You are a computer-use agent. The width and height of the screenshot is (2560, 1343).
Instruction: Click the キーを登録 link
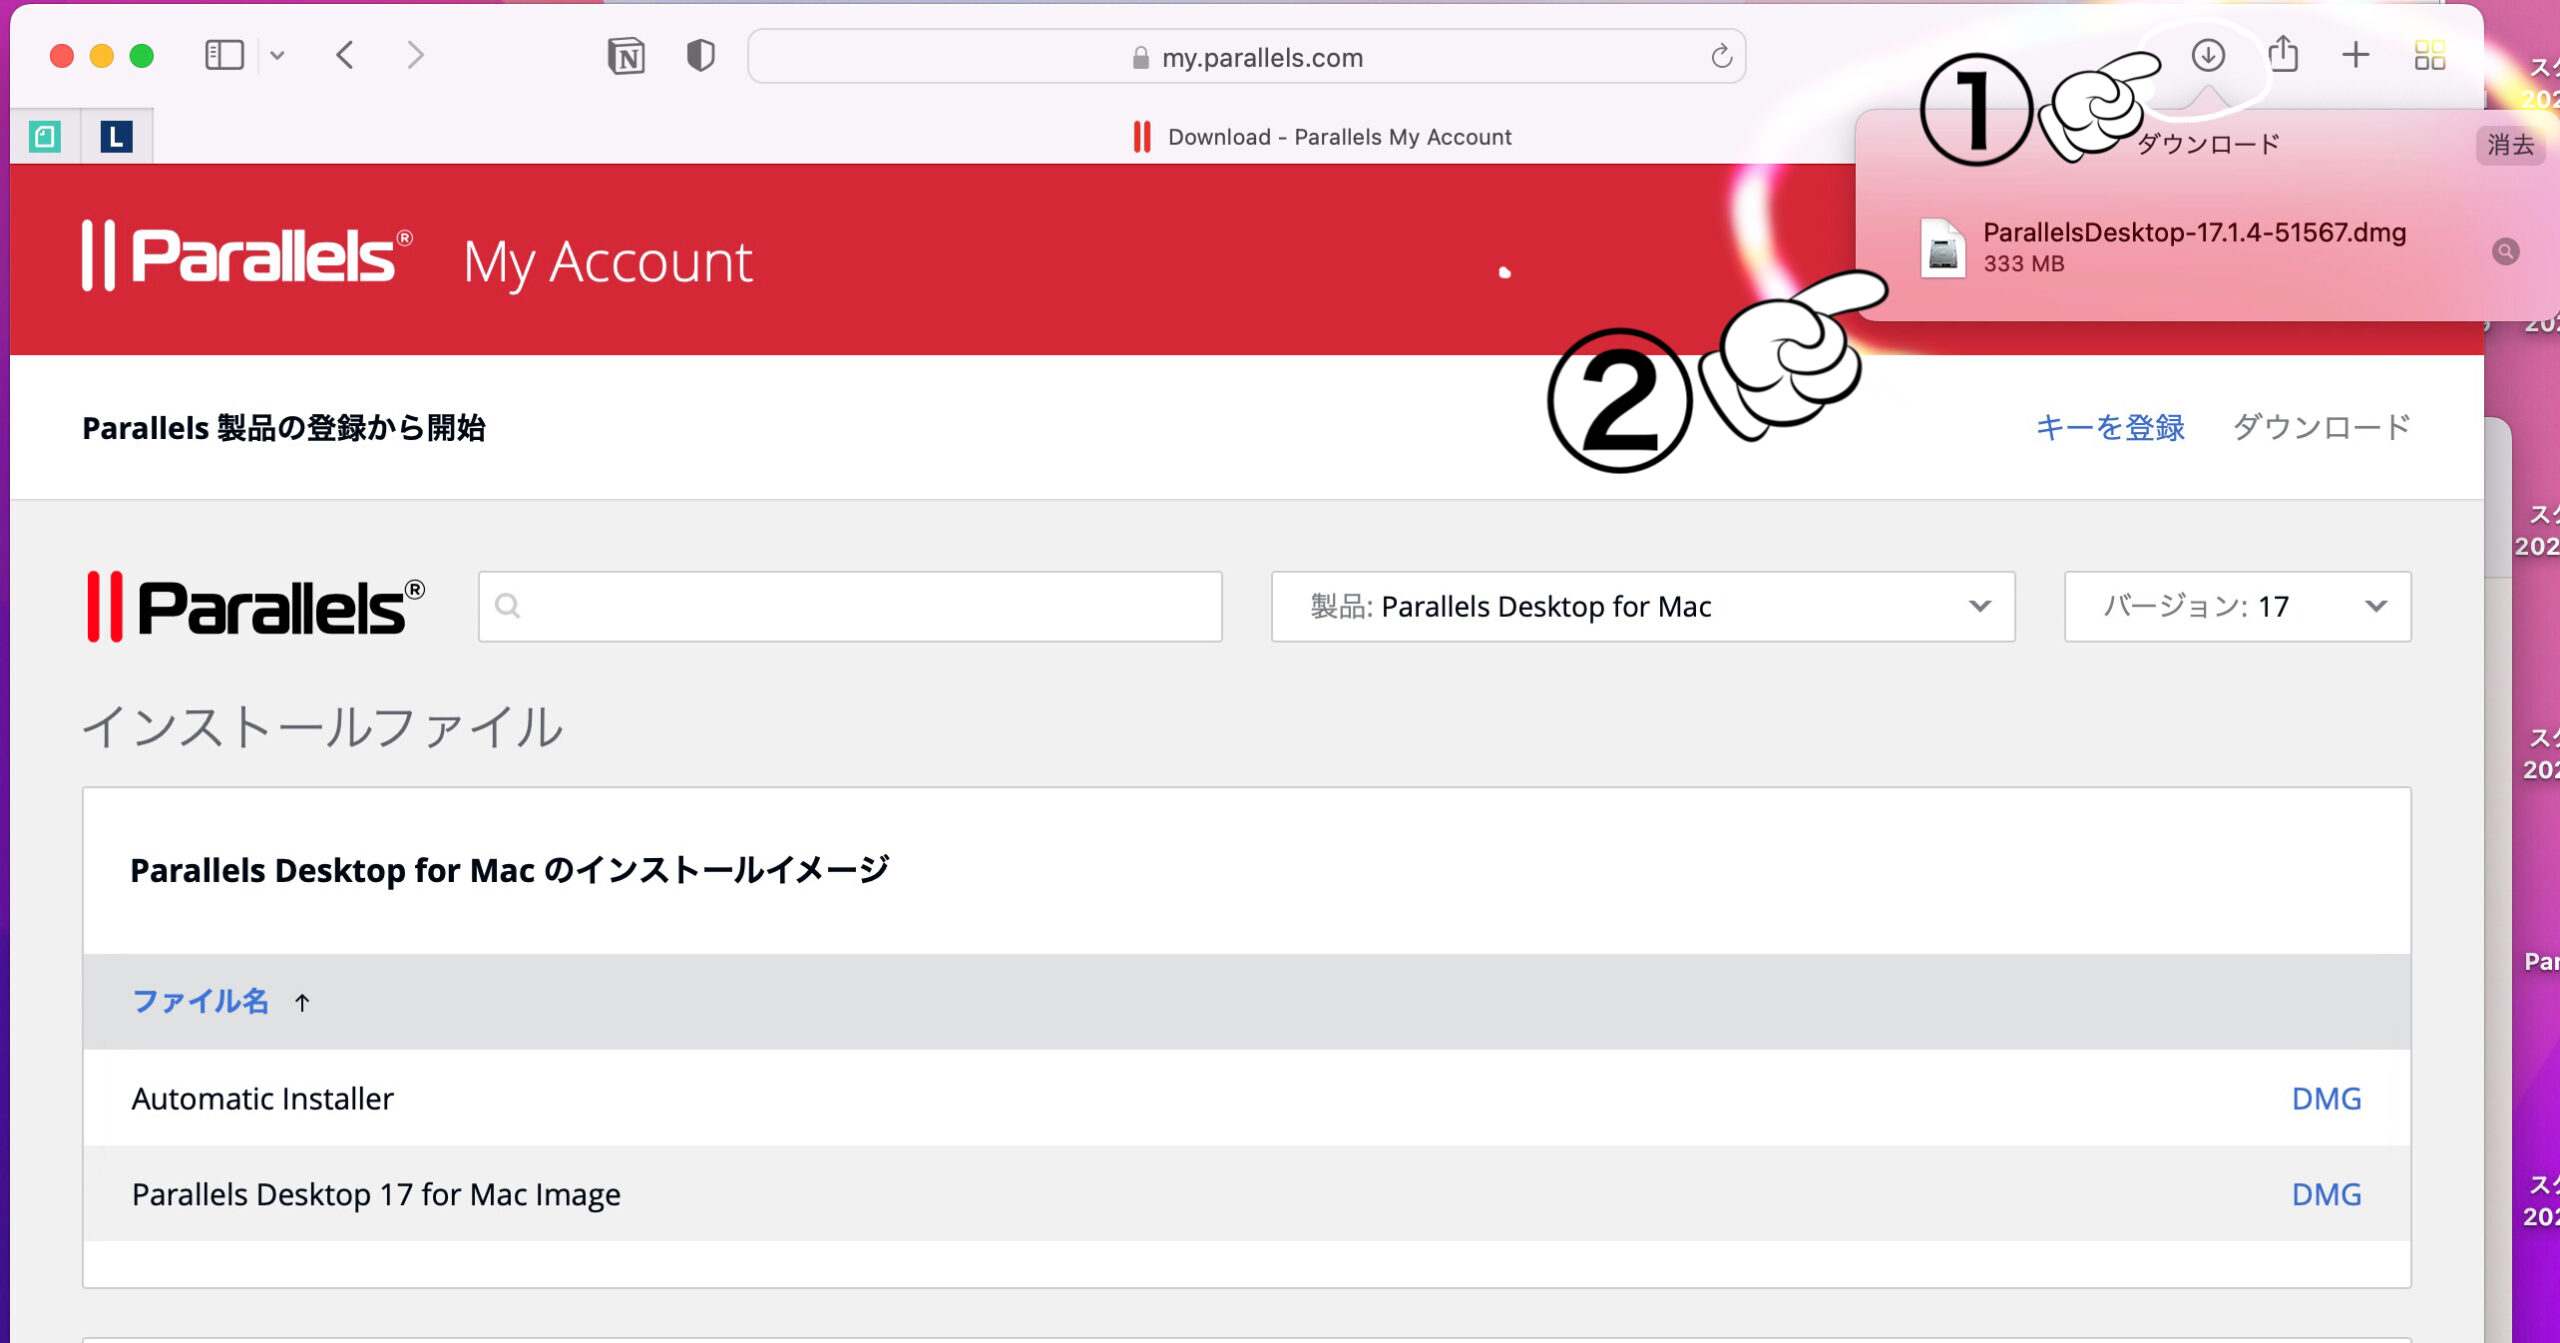coord(2110,428)
